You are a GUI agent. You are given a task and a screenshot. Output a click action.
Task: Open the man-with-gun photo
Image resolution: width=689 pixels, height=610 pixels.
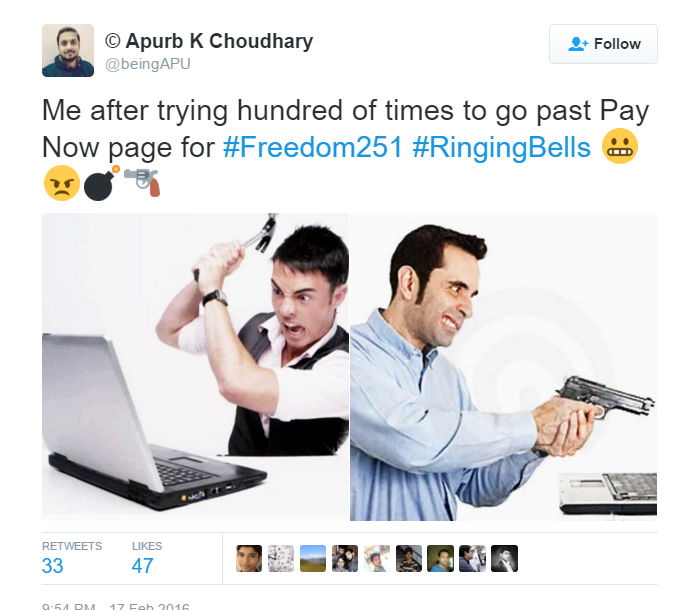(504, 367)
